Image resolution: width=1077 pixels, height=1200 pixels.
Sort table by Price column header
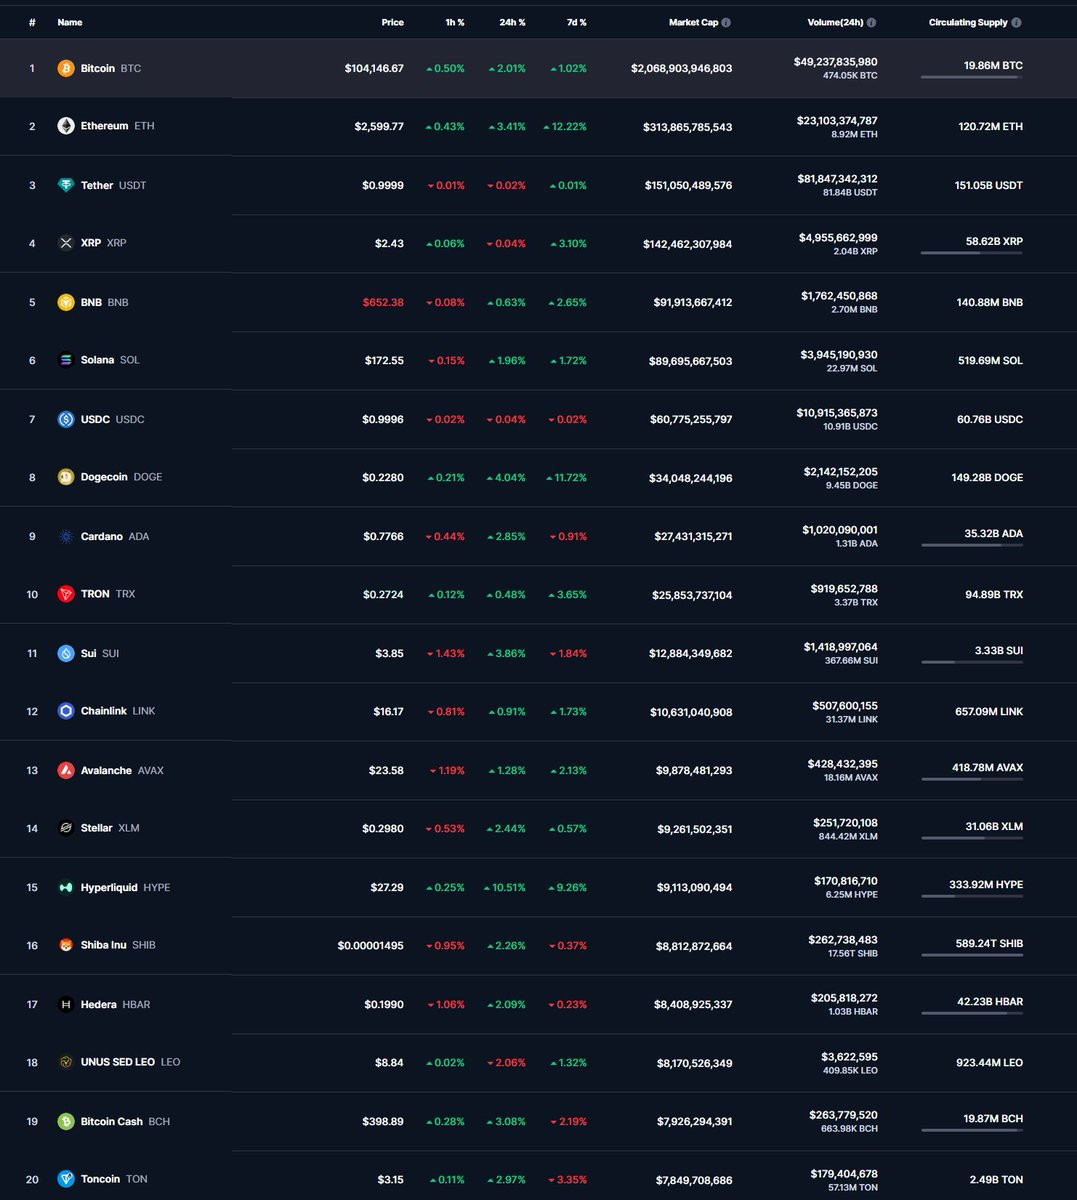392,22
